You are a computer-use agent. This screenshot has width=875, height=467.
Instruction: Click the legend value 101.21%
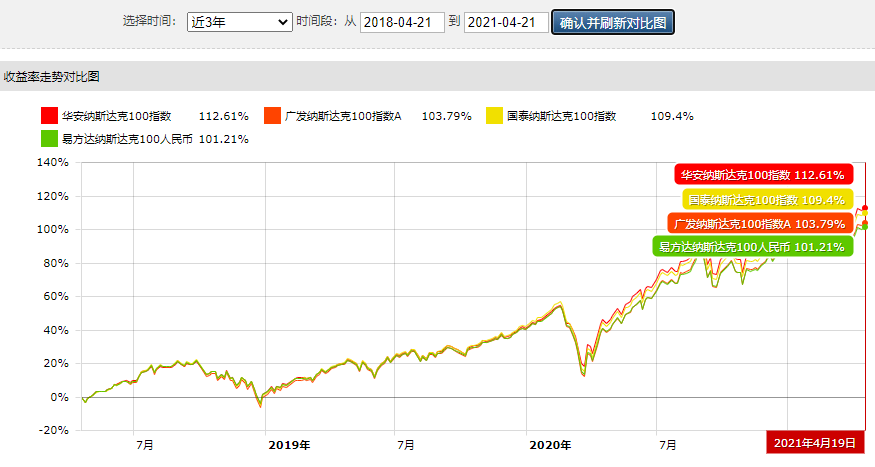click(x=223, y=139)
